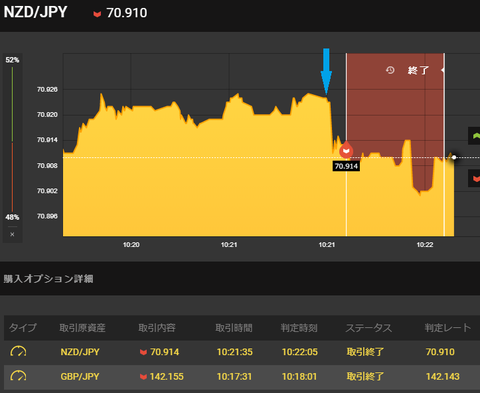Click the white current-price dot on chart
This screenshot has height=393, width=480.
[454, 157]
